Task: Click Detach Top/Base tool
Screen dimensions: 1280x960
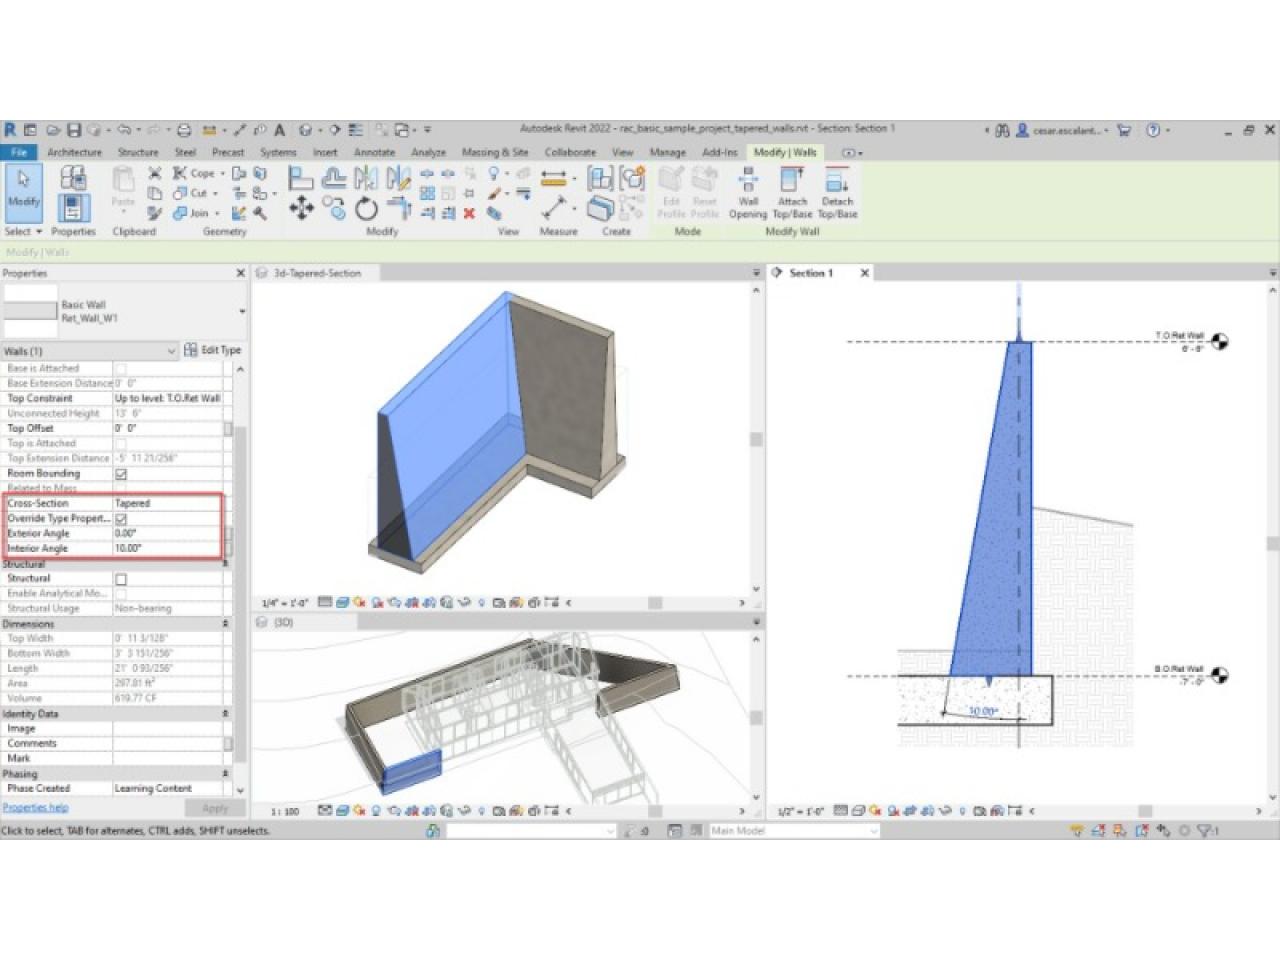Action: [x=837, y=193]
